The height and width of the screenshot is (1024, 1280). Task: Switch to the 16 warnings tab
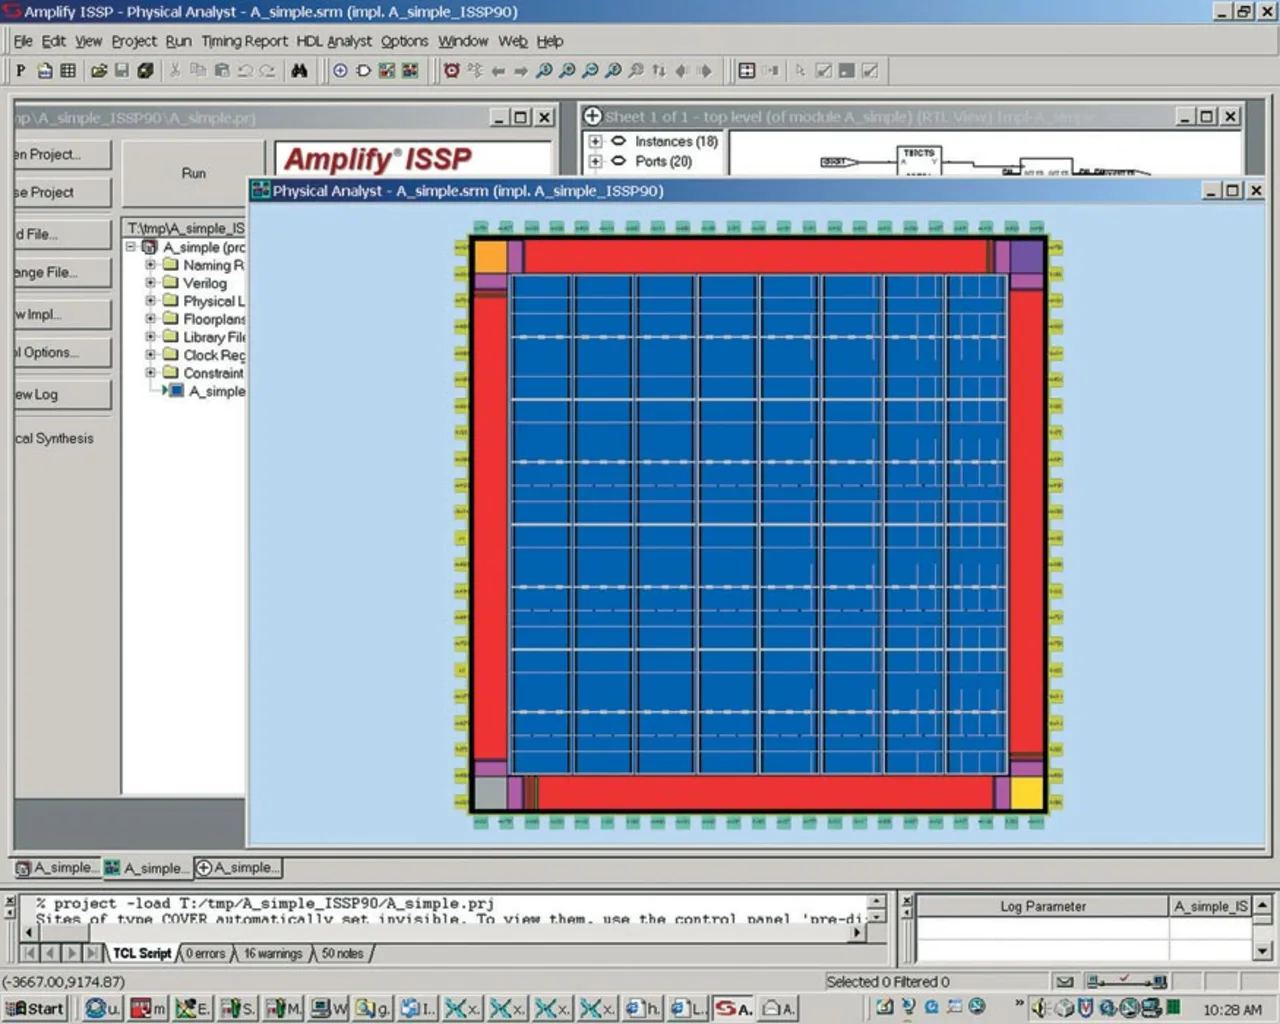click(x=272, y=954)
